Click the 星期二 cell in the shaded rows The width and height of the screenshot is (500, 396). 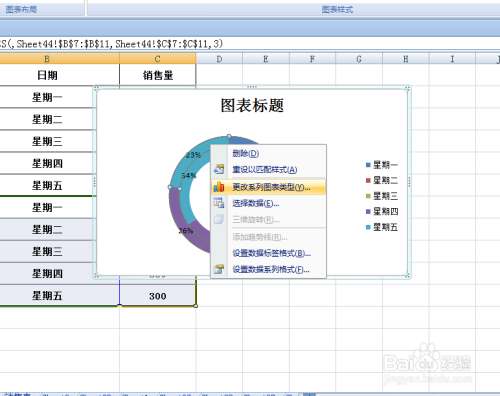click(47, 229)
